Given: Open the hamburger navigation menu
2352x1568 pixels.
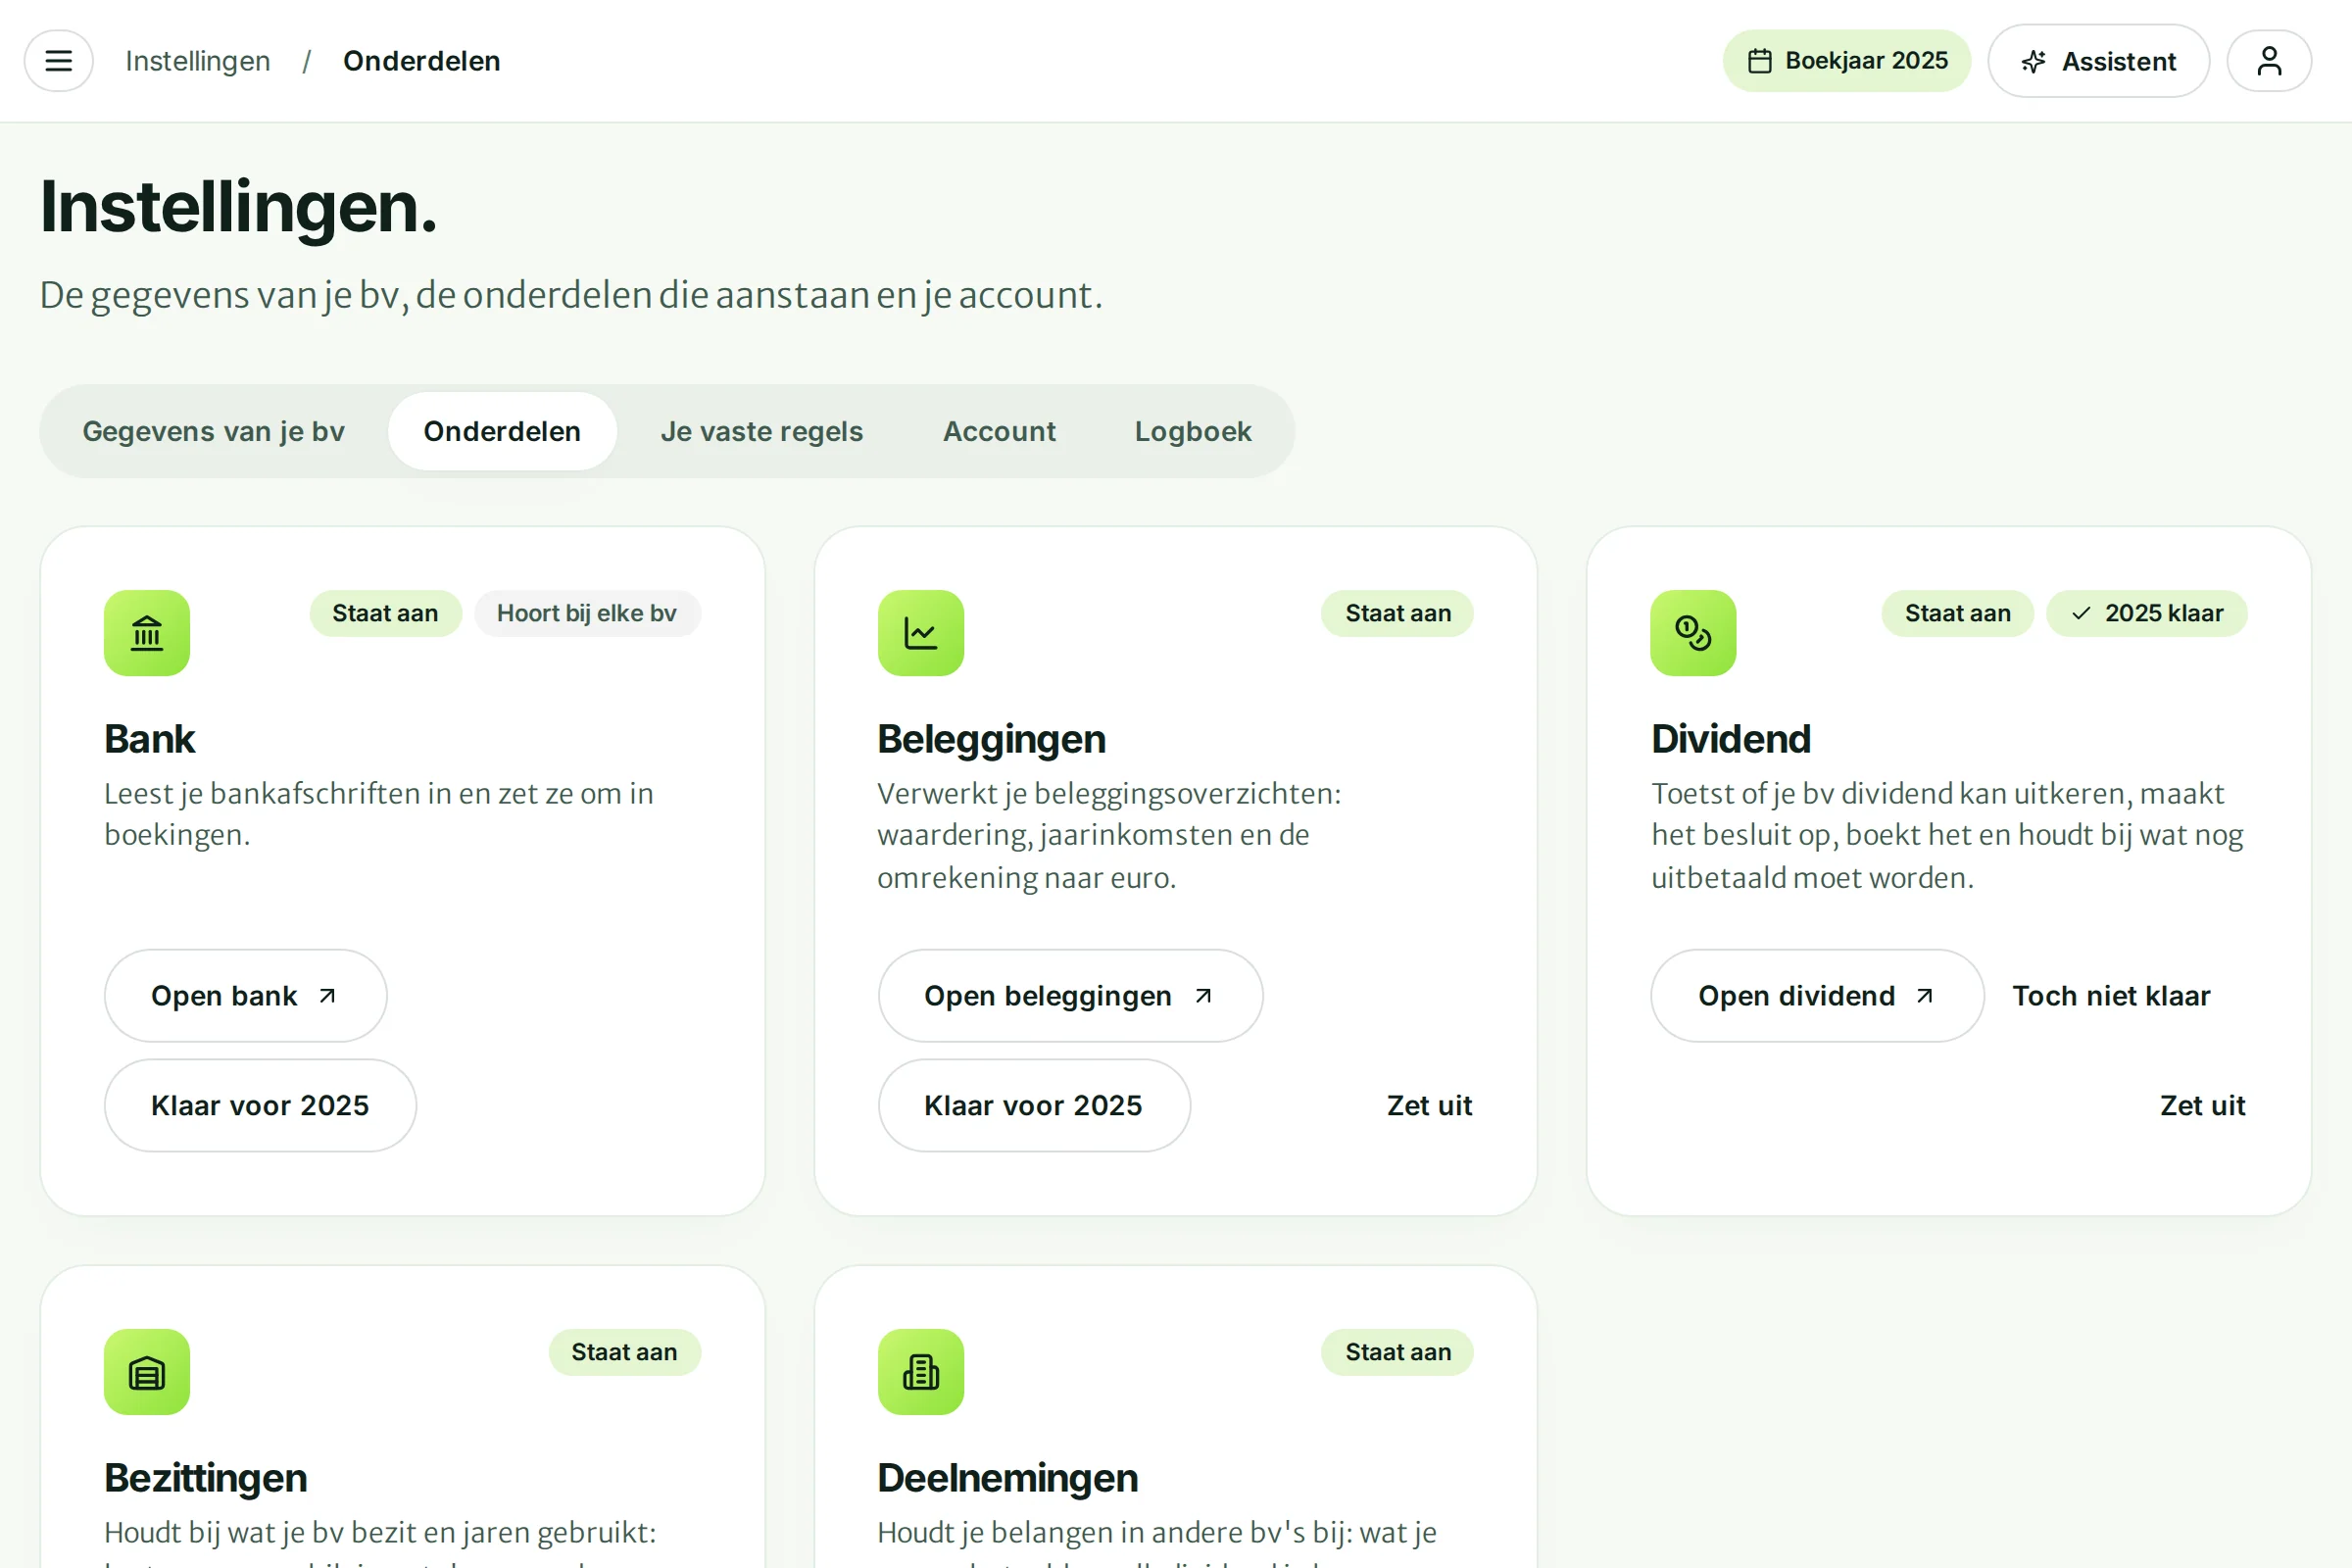Looking at the screenshot, I should click(59, 61).
